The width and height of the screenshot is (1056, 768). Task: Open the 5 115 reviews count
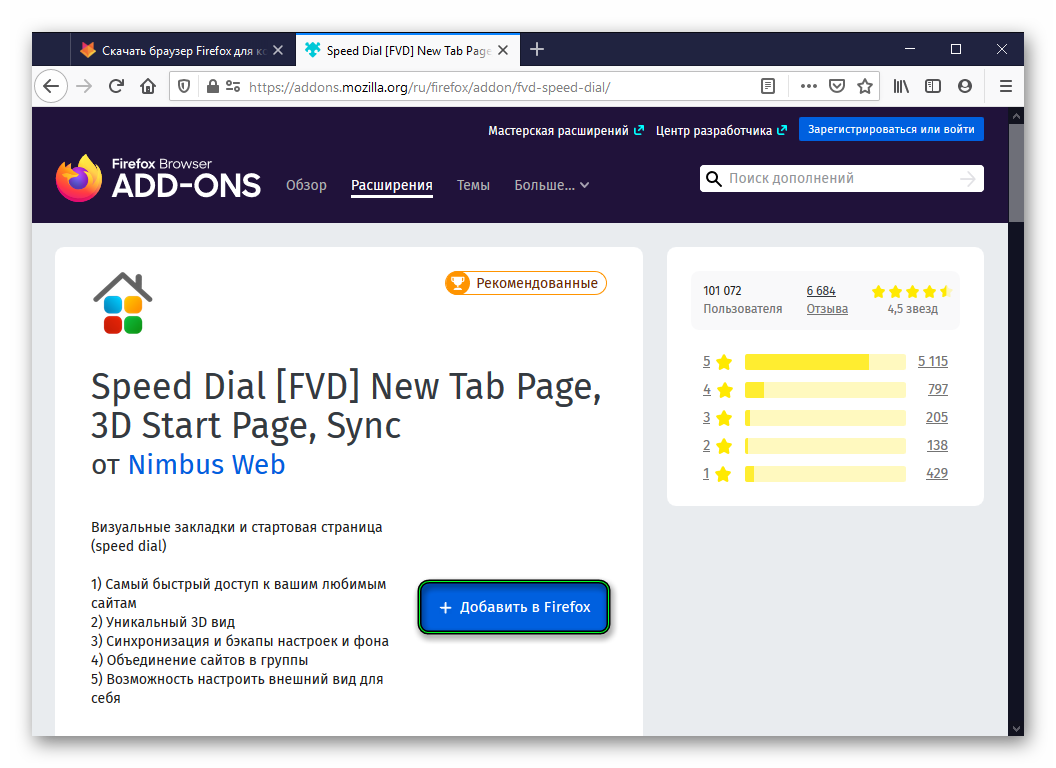[x=933, y=362]
